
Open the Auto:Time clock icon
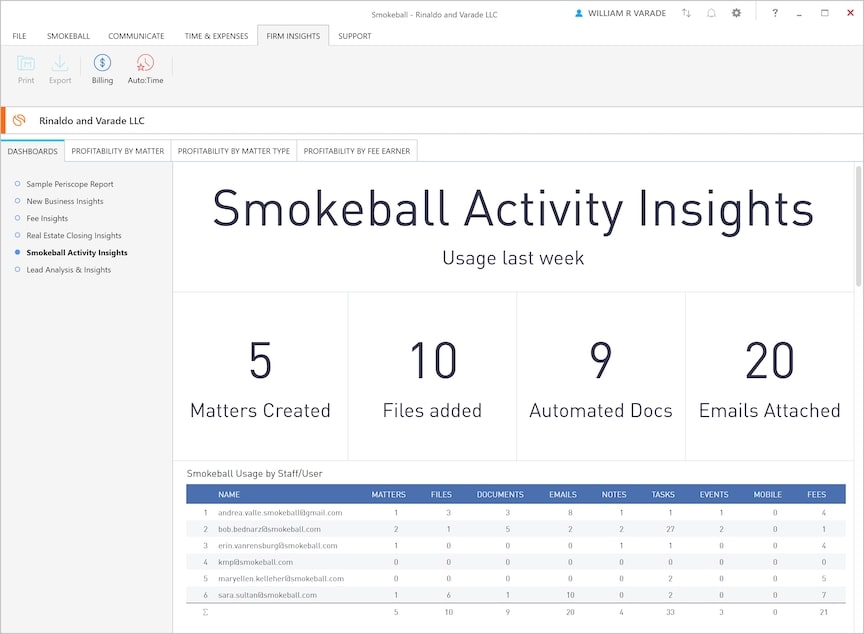[145, 63]
